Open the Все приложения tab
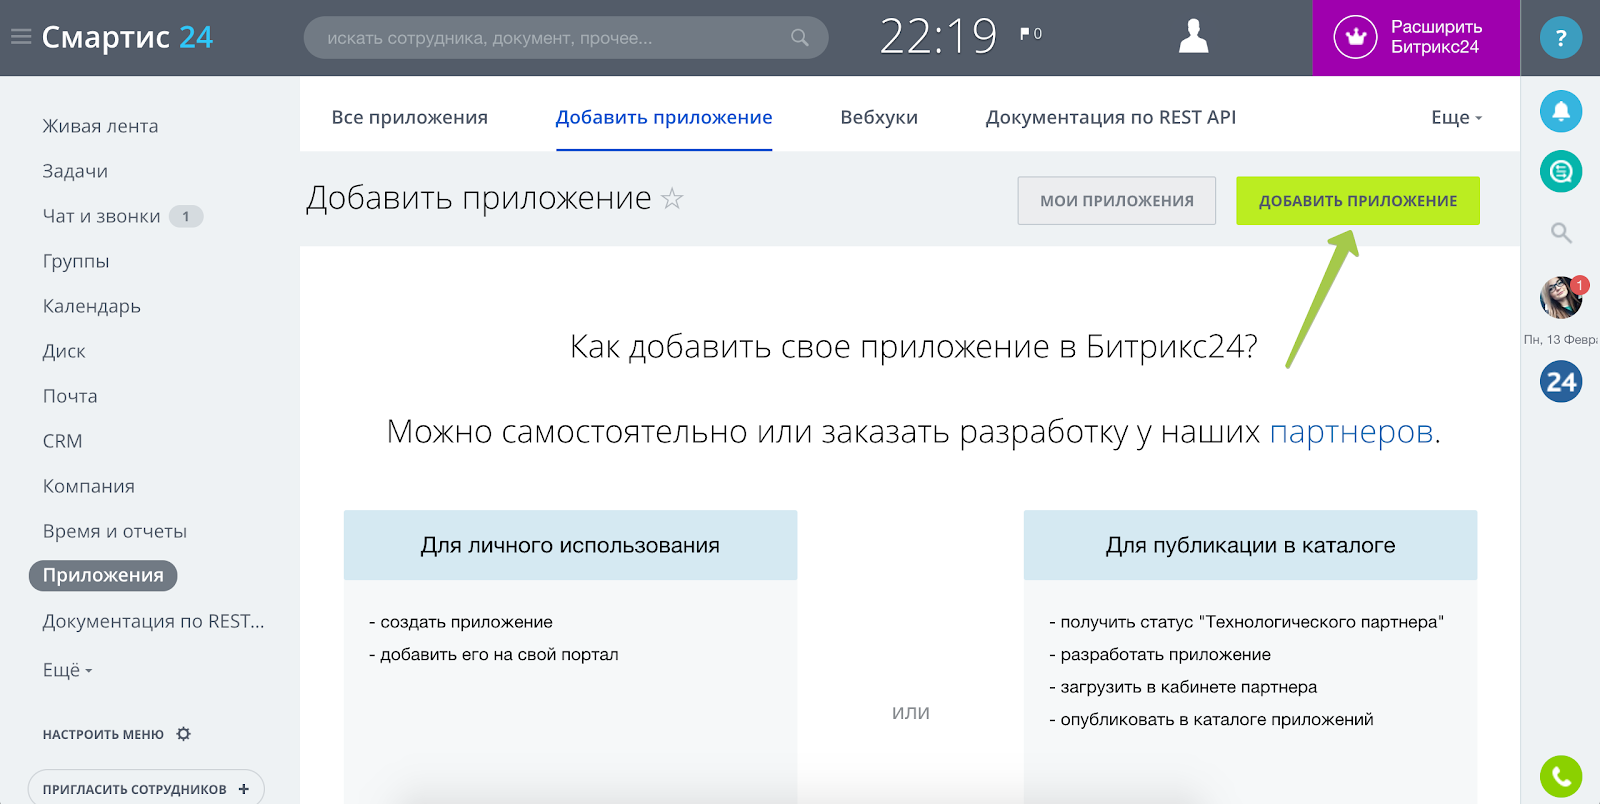Screen dimensions: 1600x804 [x=409, y=118]
